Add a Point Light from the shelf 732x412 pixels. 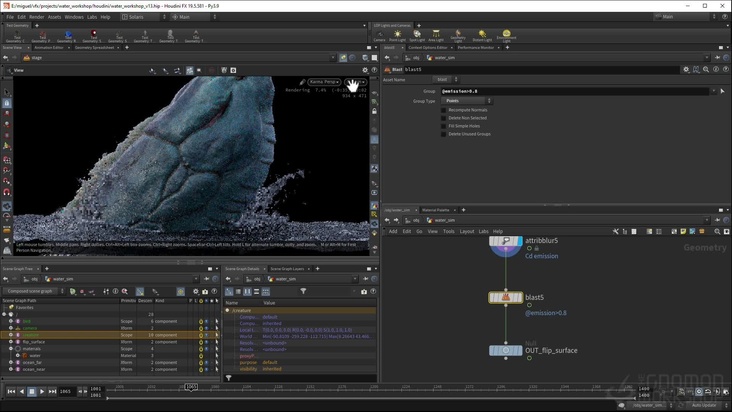click(397, 35)
